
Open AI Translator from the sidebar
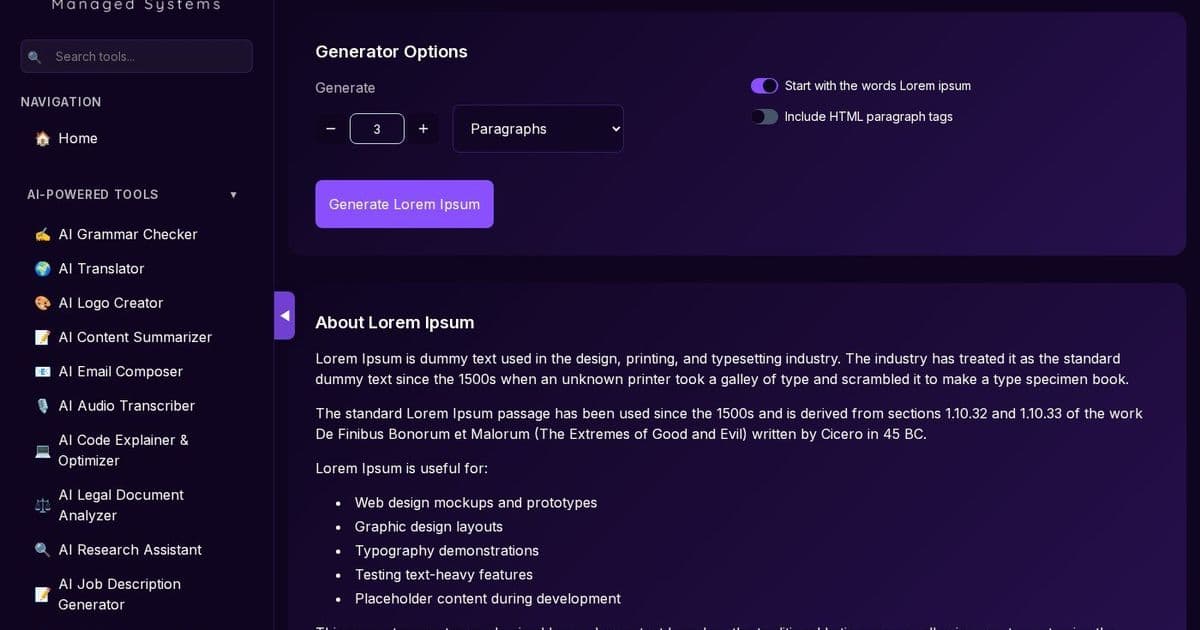101,268
